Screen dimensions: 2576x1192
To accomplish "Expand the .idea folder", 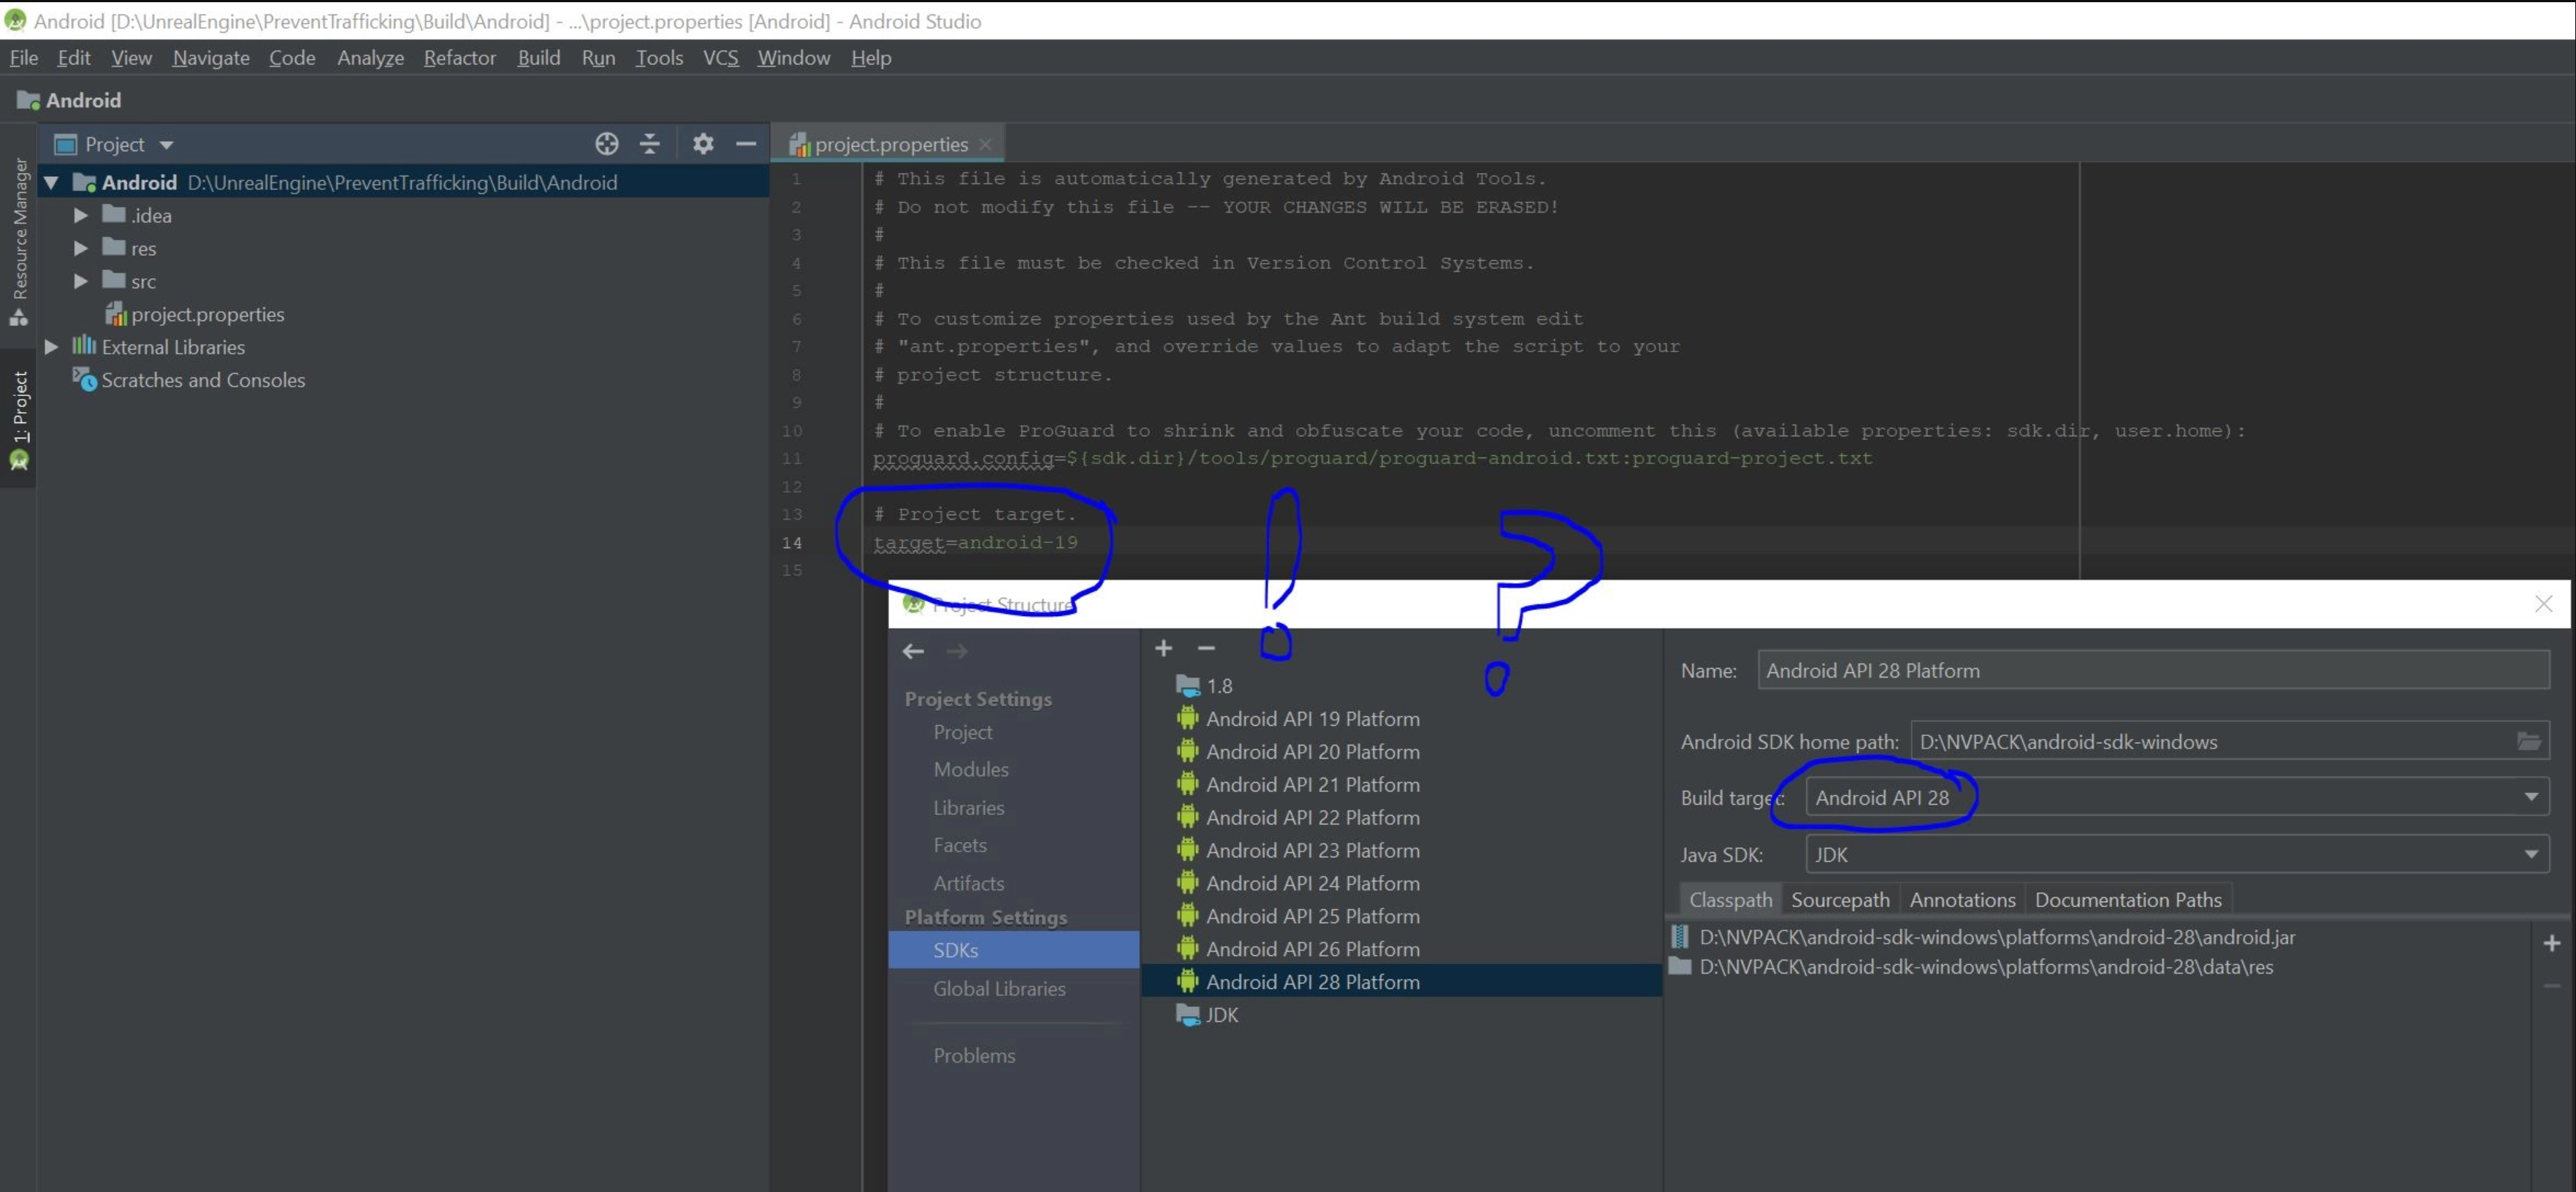I will 81,215.
